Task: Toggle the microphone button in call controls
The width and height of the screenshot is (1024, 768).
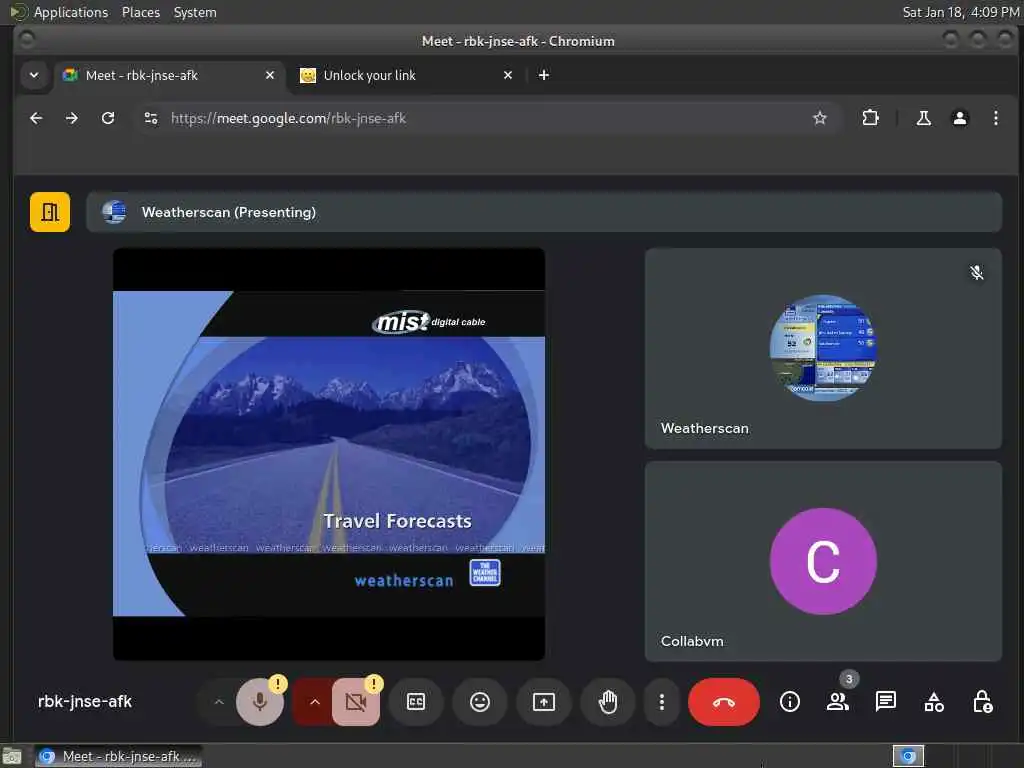Action: 260,702
